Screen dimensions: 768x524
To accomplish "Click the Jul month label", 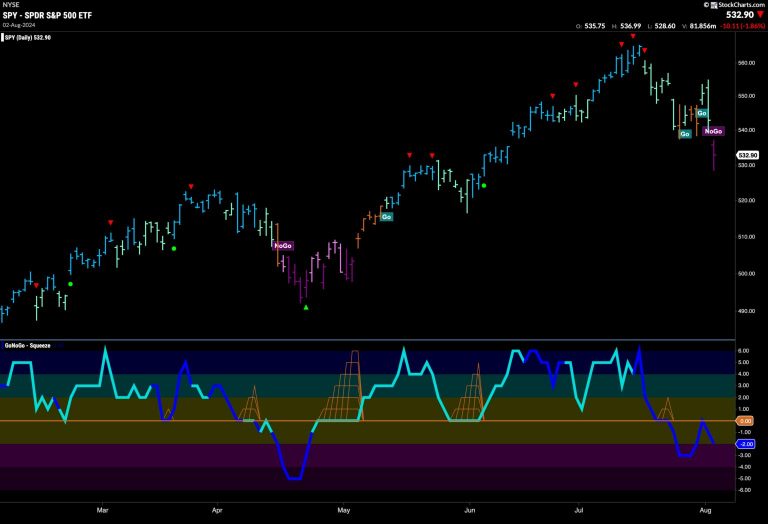I will 579,510.
